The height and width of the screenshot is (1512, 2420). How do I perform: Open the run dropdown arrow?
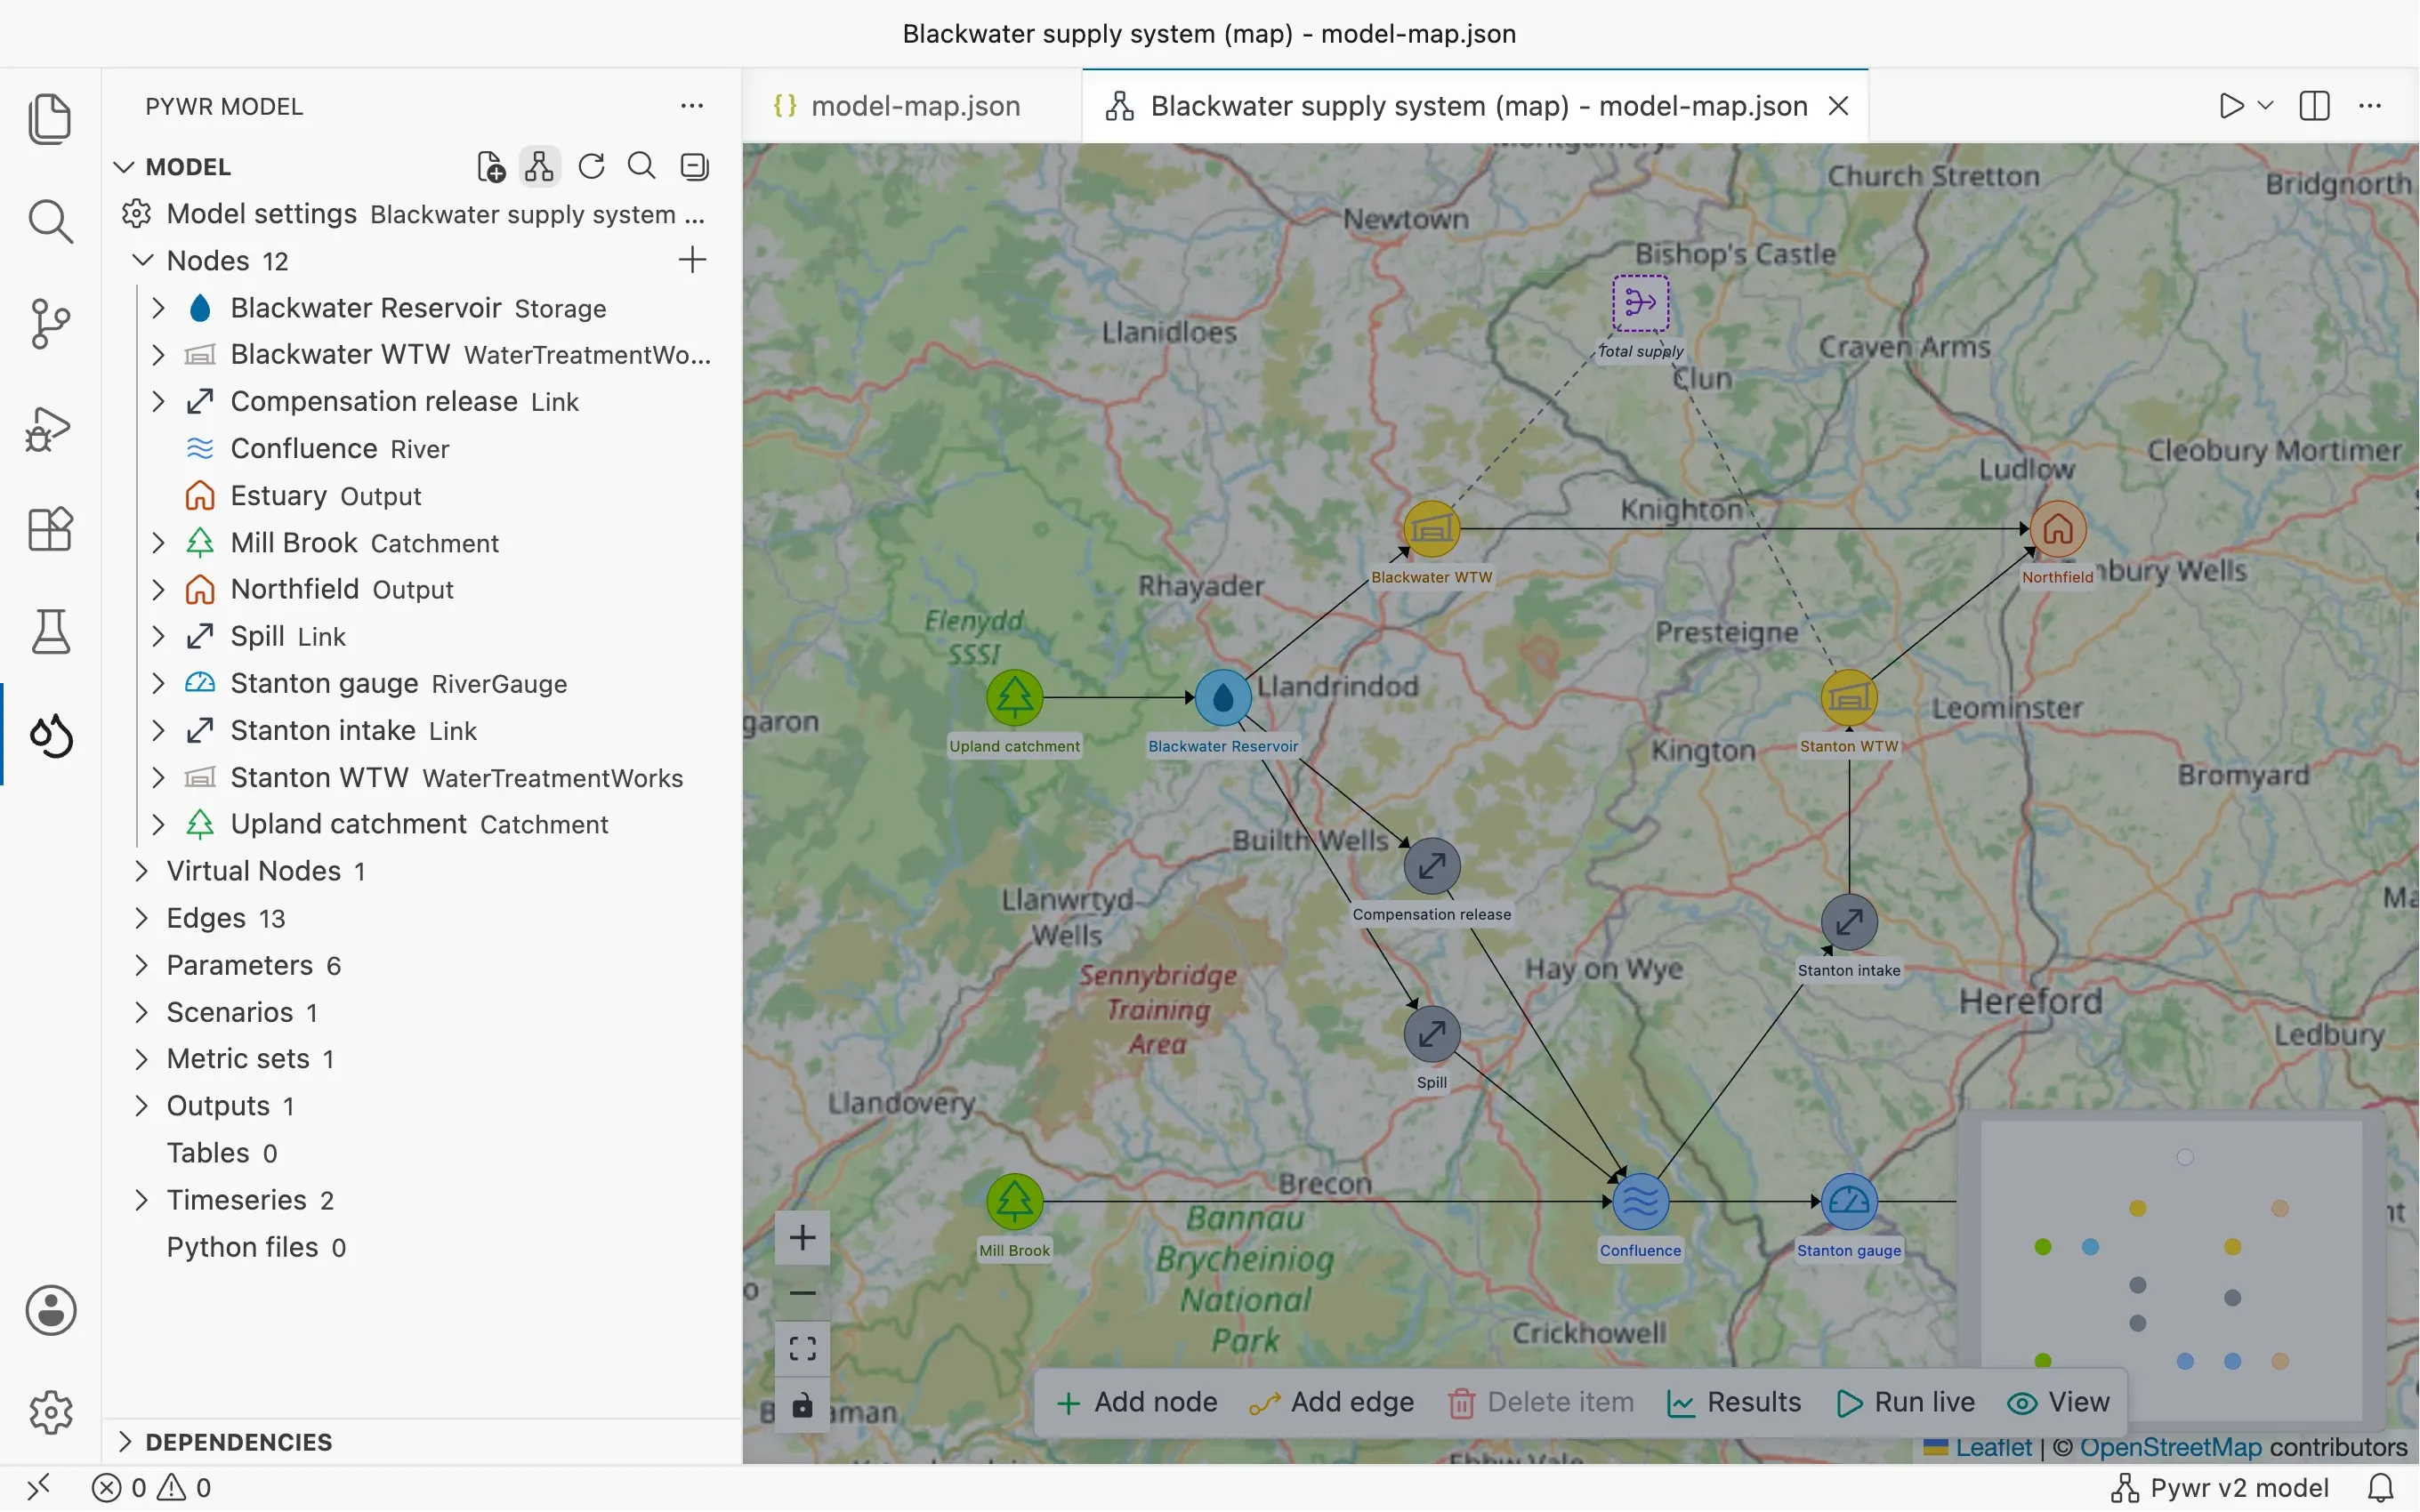tap(2266, 106)
